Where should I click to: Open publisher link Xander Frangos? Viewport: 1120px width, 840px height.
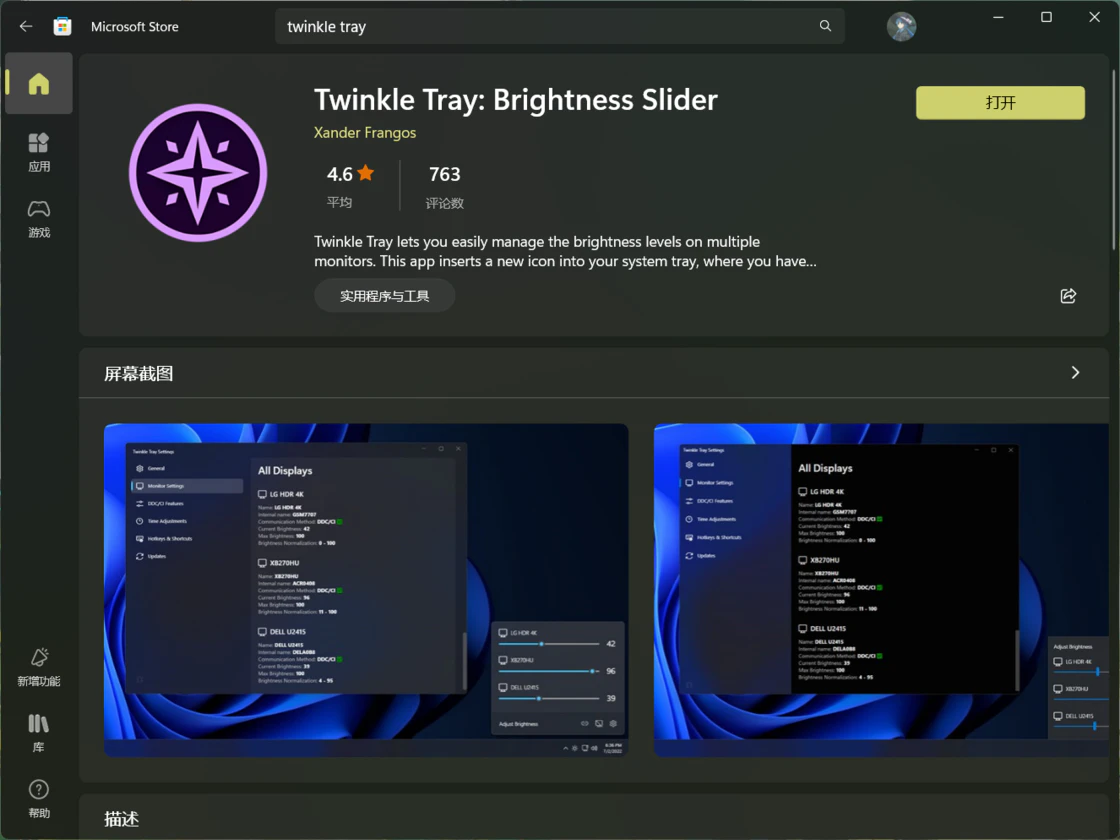(365, 133)
